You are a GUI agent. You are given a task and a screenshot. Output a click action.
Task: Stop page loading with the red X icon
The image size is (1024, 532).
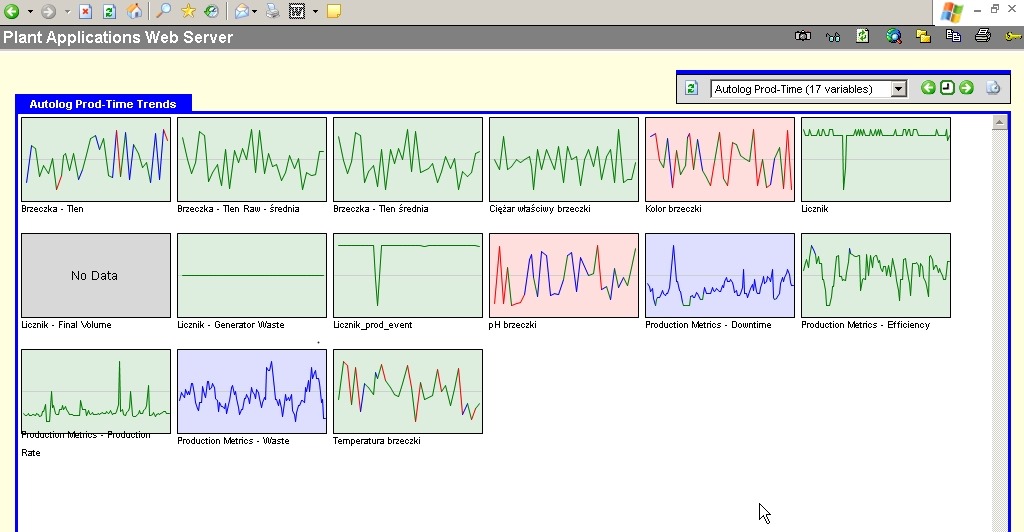coord(86,11)
